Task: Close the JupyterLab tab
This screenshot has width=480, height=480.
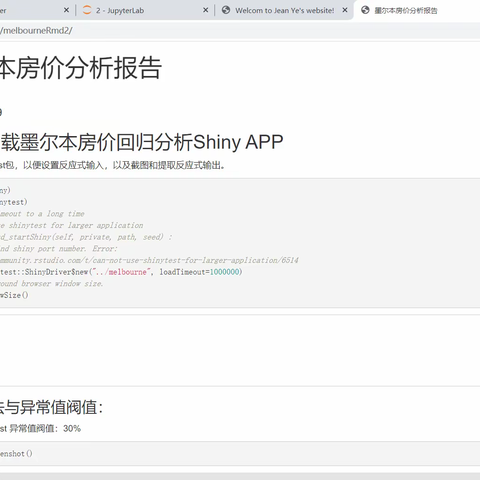Action: [206, 10]
